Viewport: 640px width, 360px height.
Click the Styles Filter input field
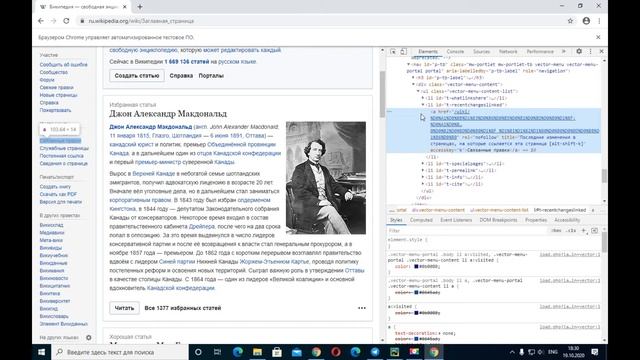point(467,231)
